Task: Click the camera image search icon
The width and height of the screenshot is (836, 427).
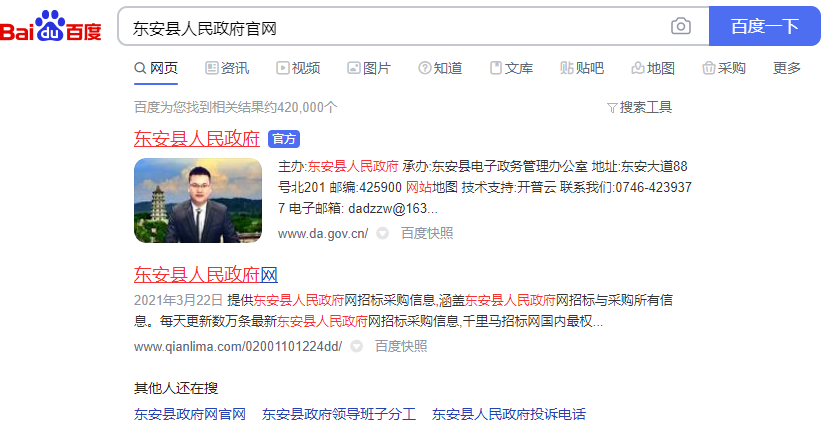Action: (680, 26)
